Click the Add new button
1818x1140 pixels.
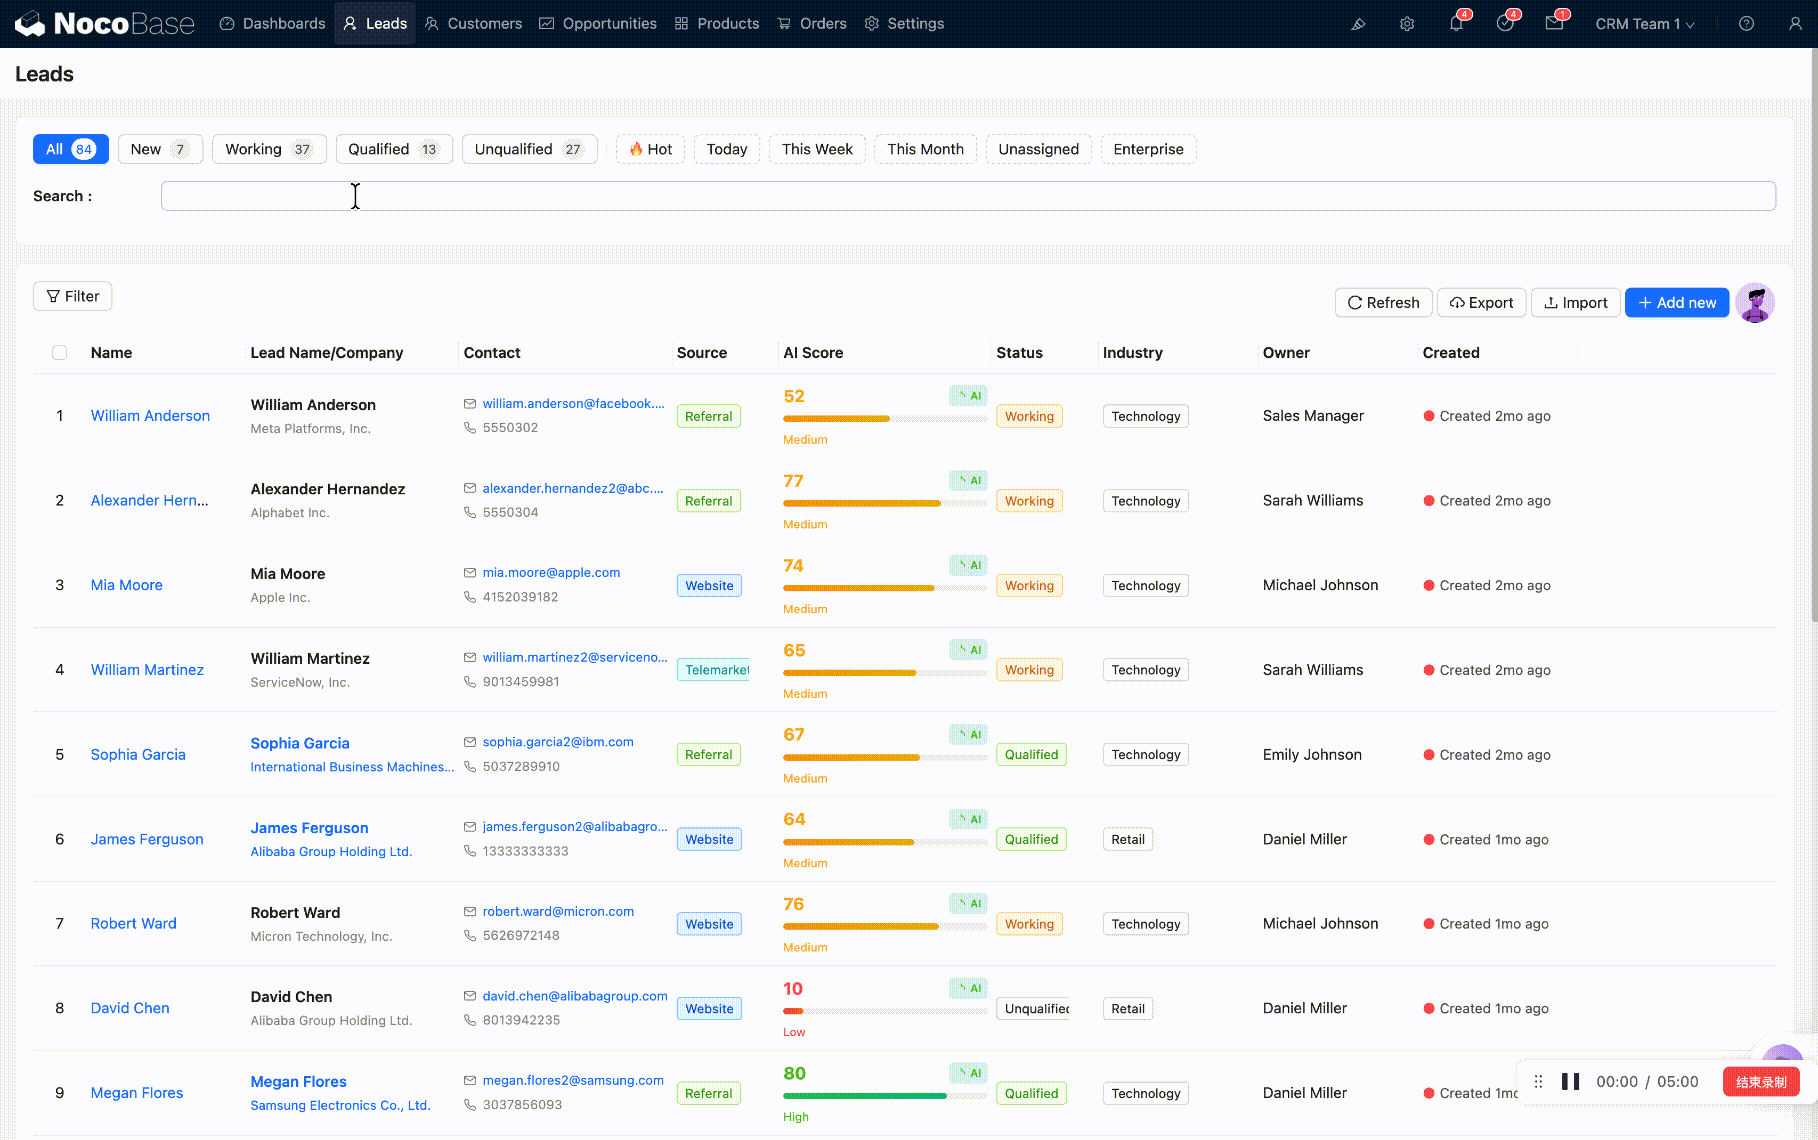point(1676,303)
